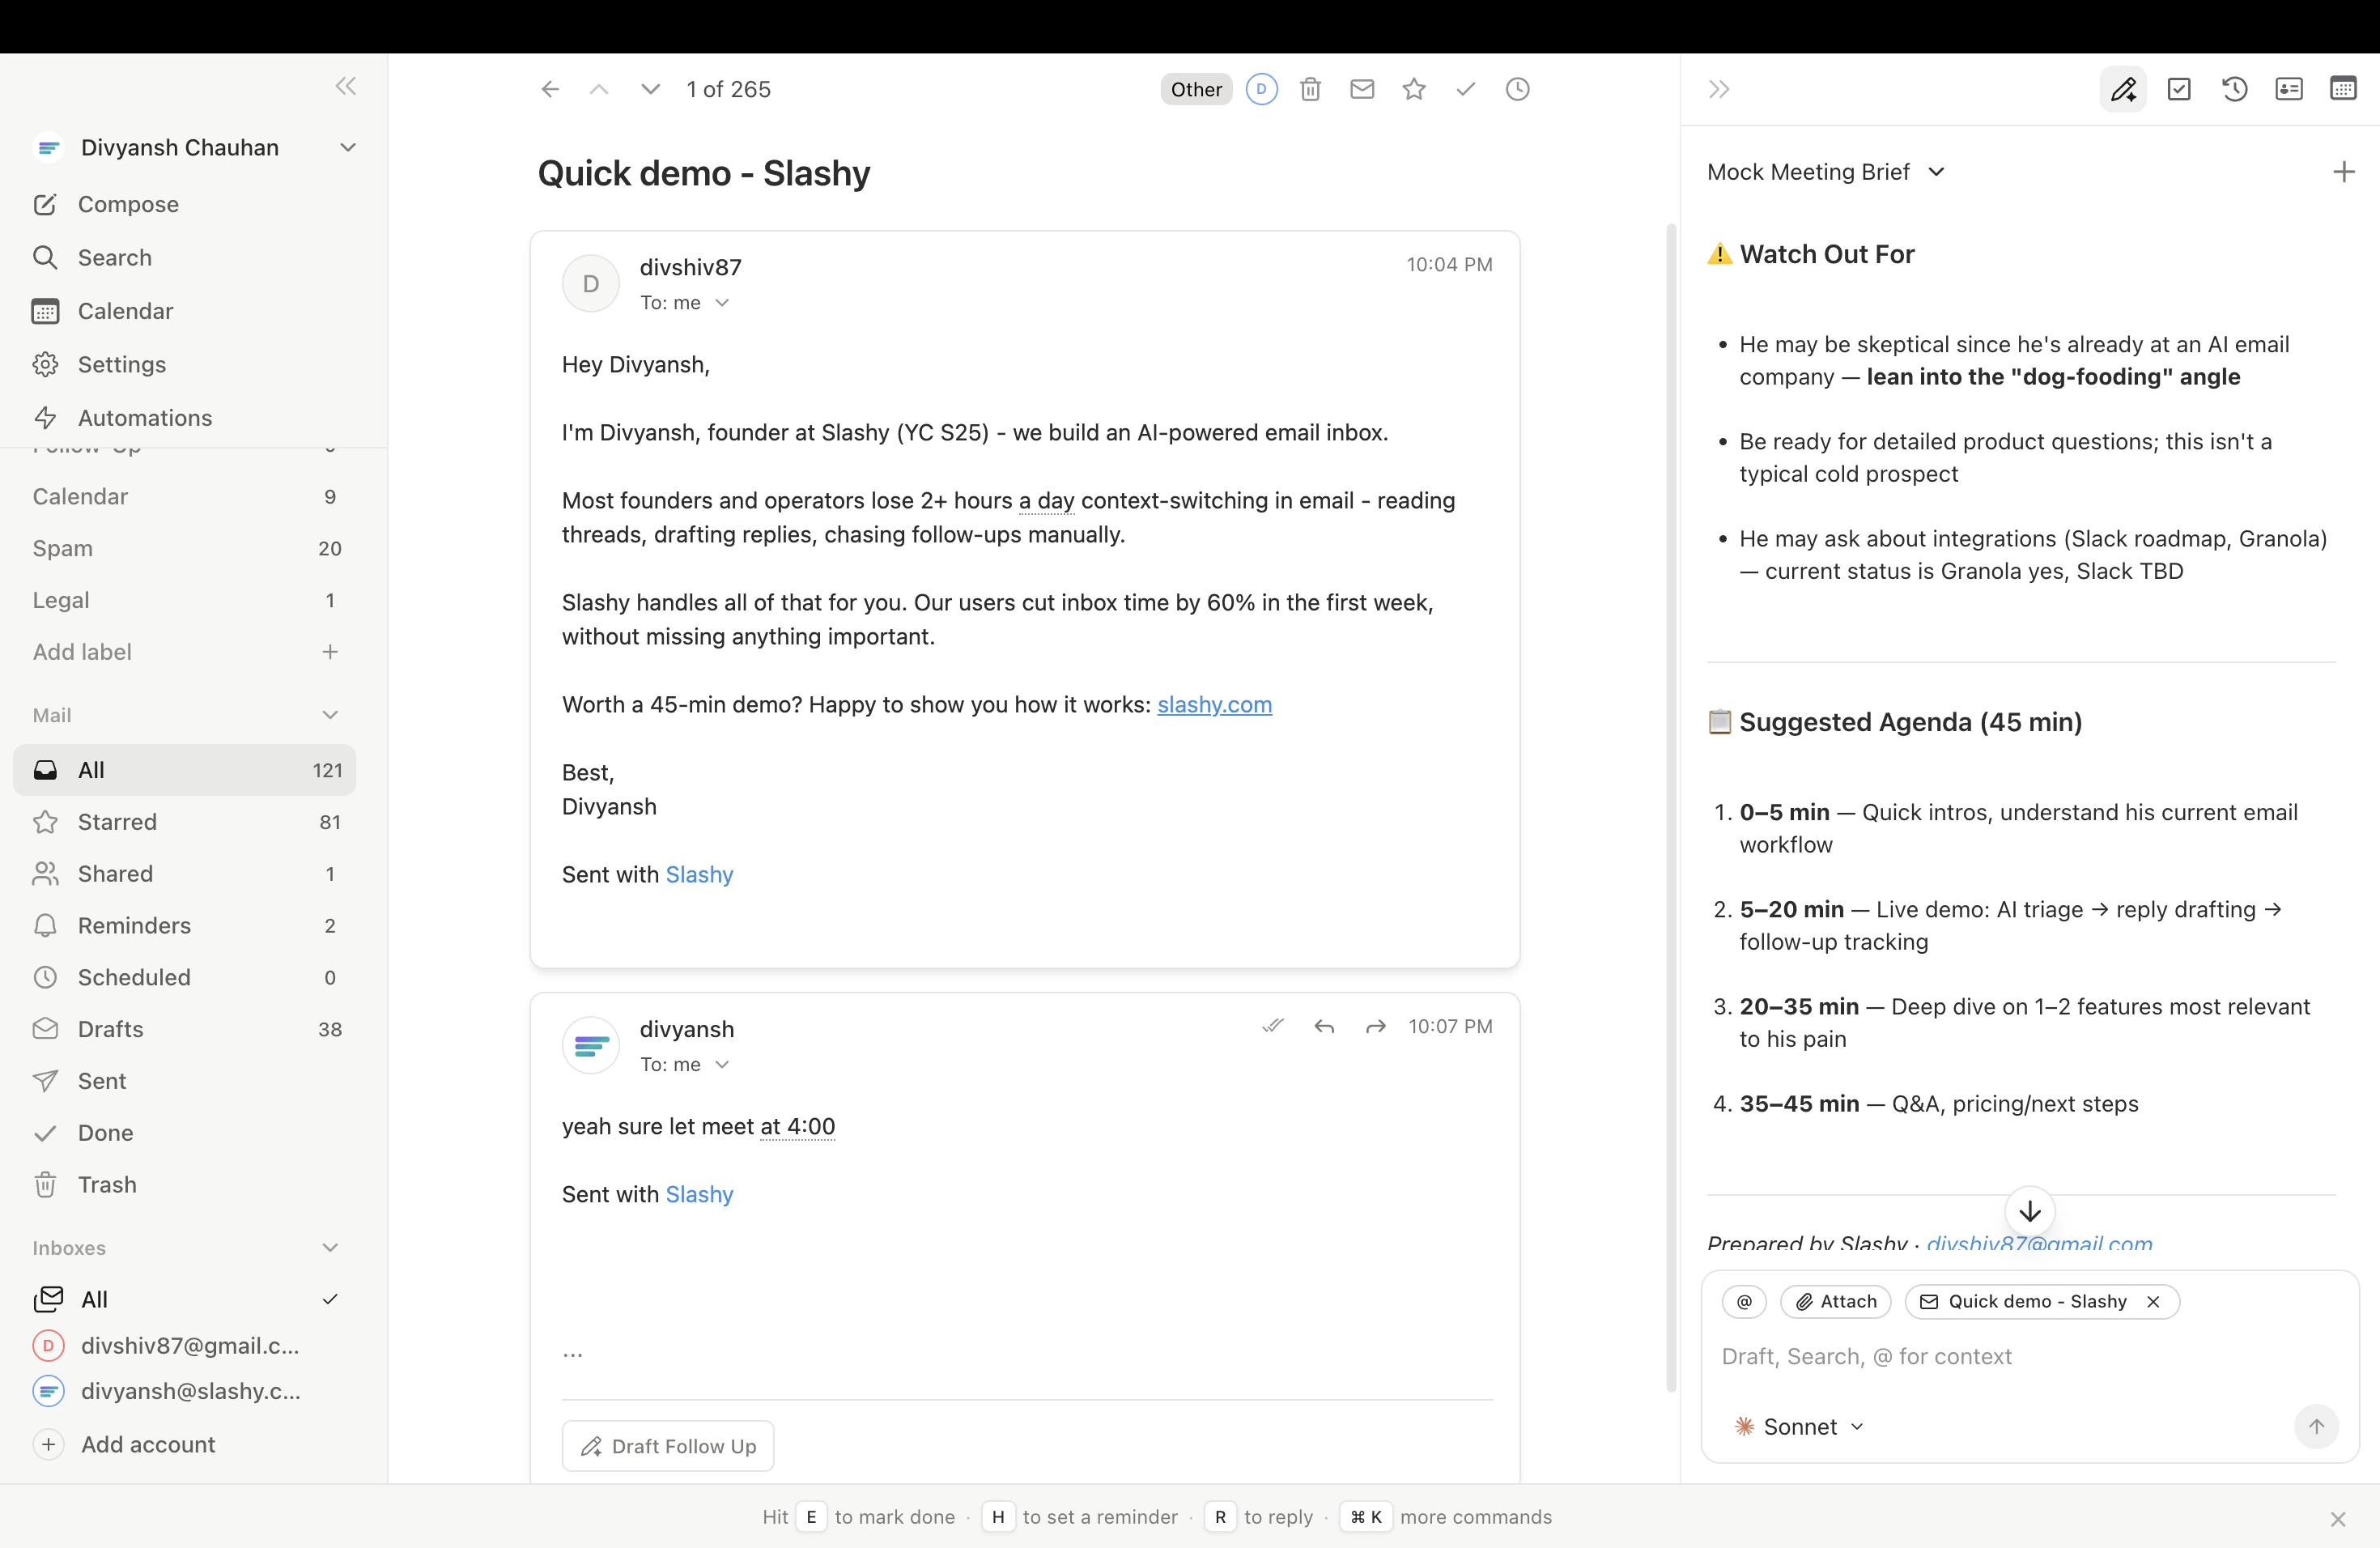Click Slashy link in first message signature
Screen dimensions: 2380x1548
pyautogui.click(x=699, y=875)
